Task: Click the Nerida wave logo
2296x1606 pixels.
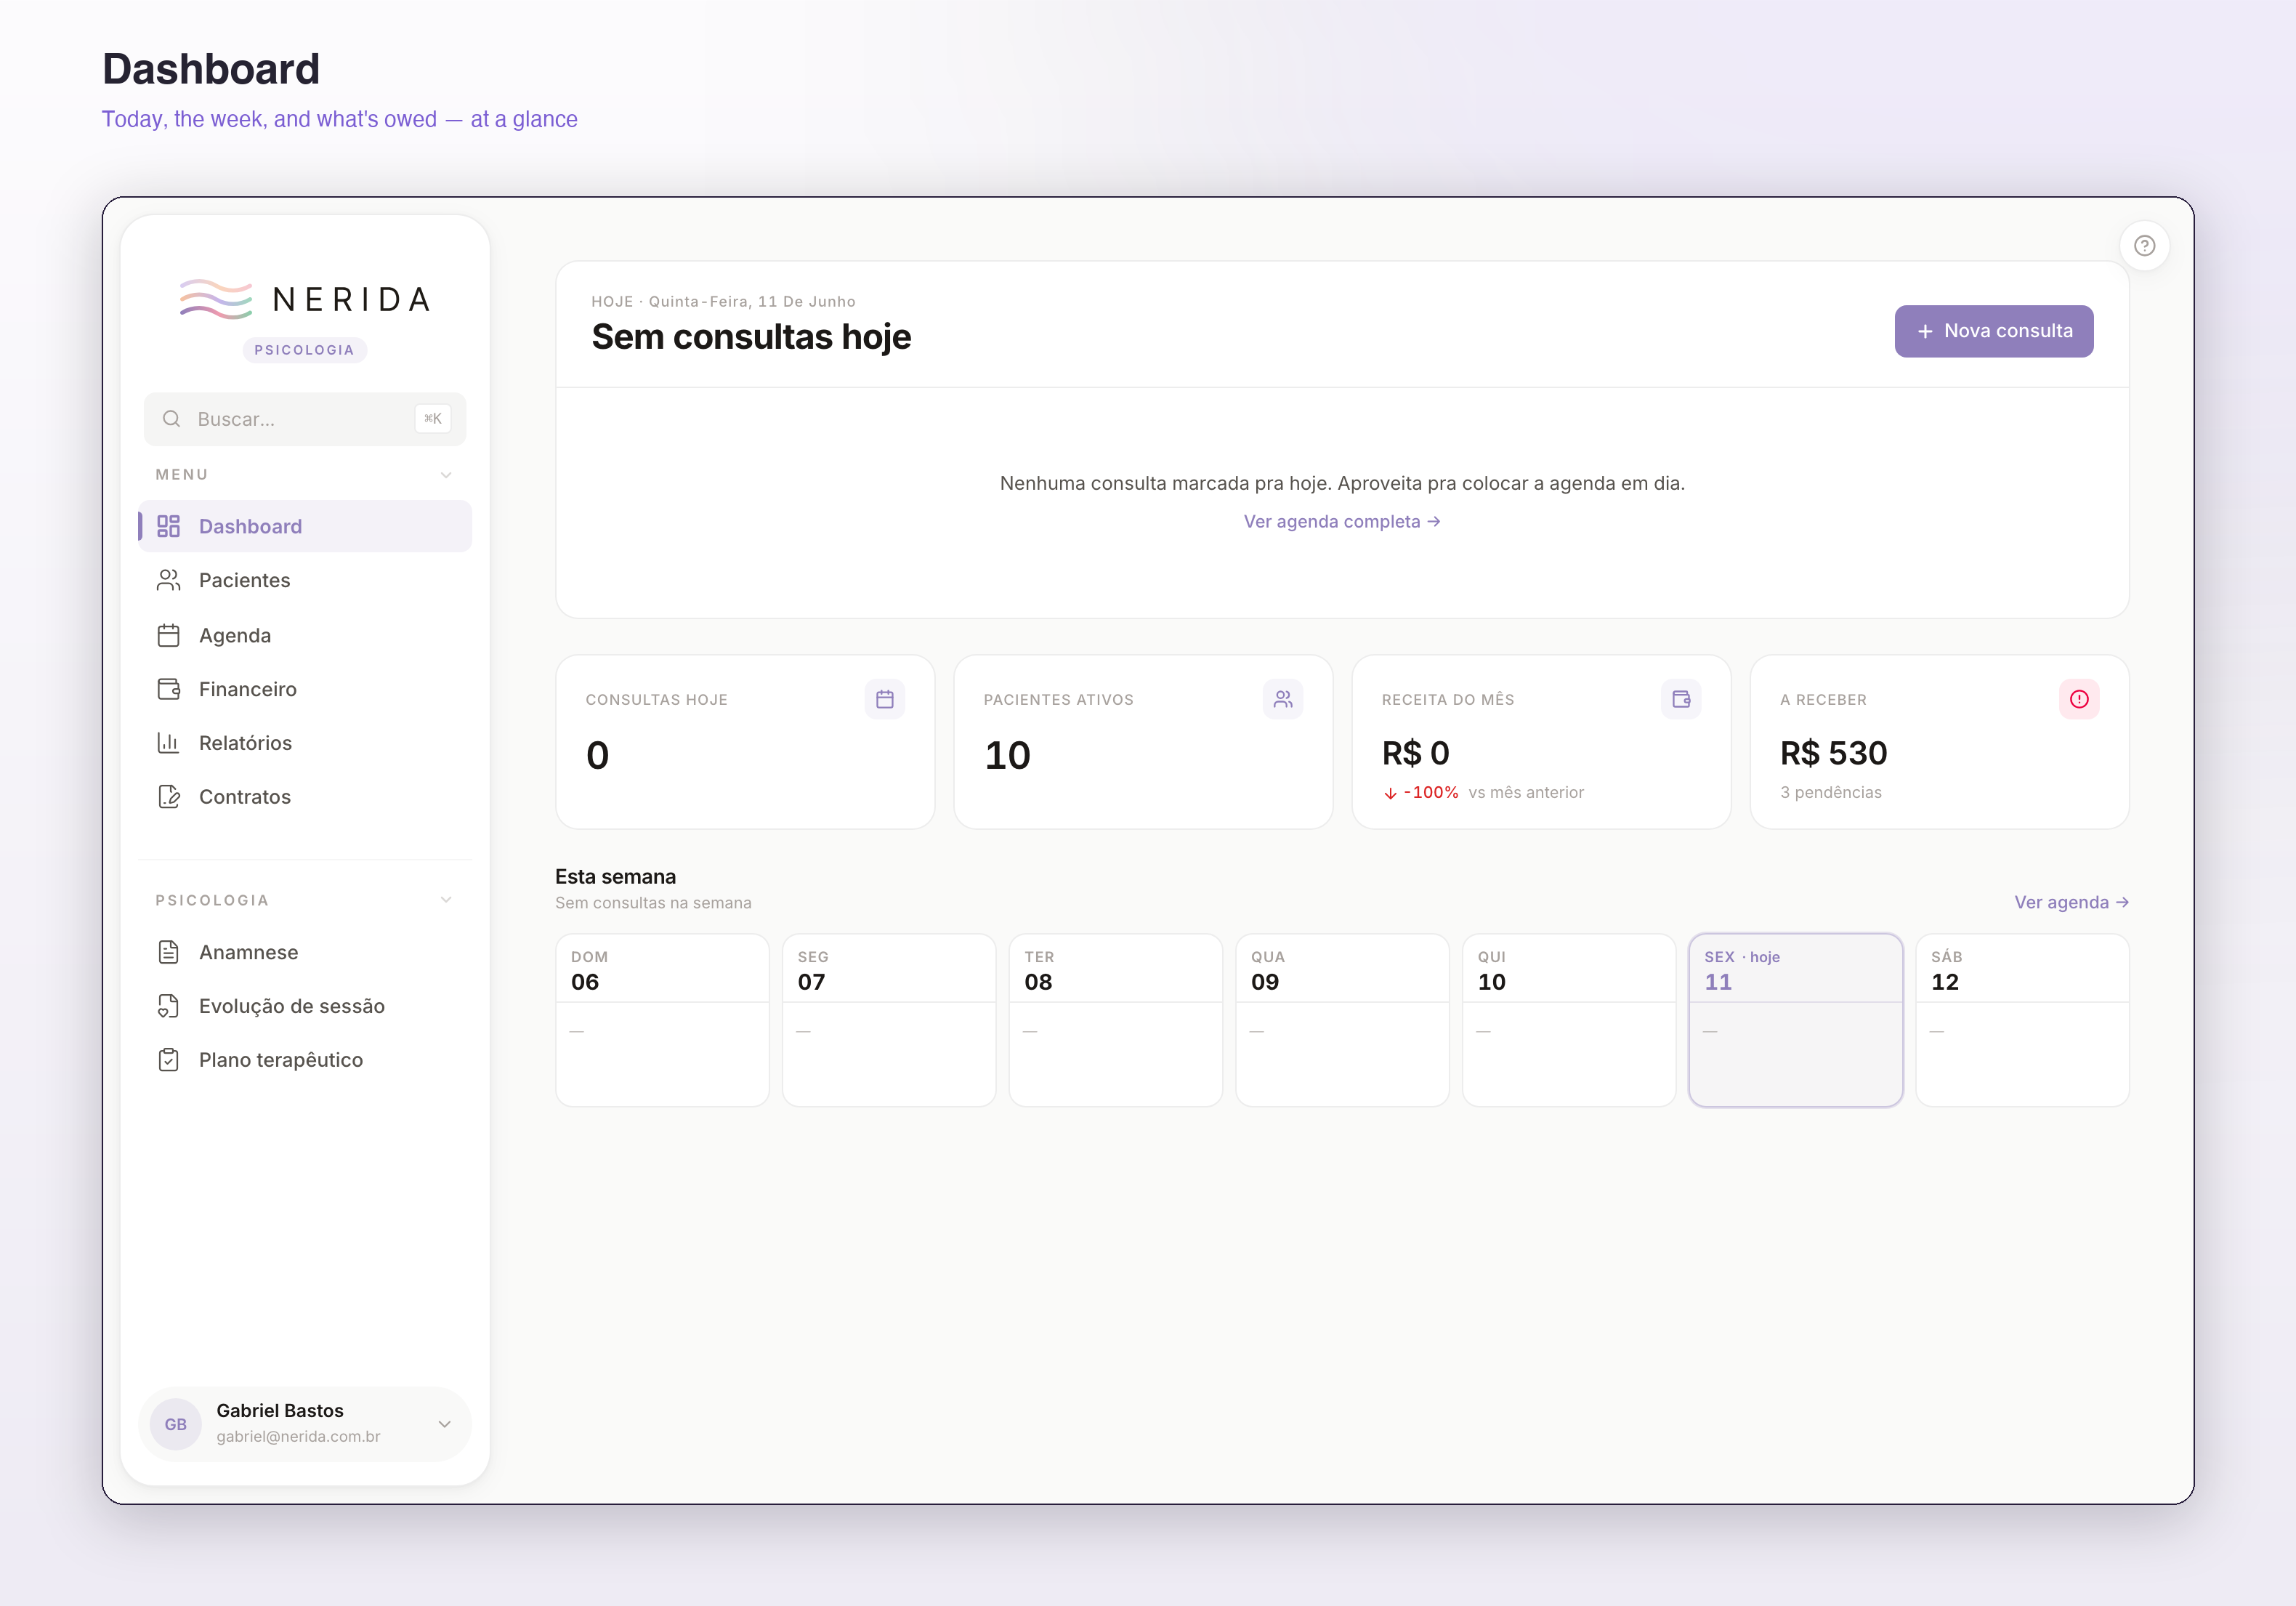Action: tap(216, 299)
